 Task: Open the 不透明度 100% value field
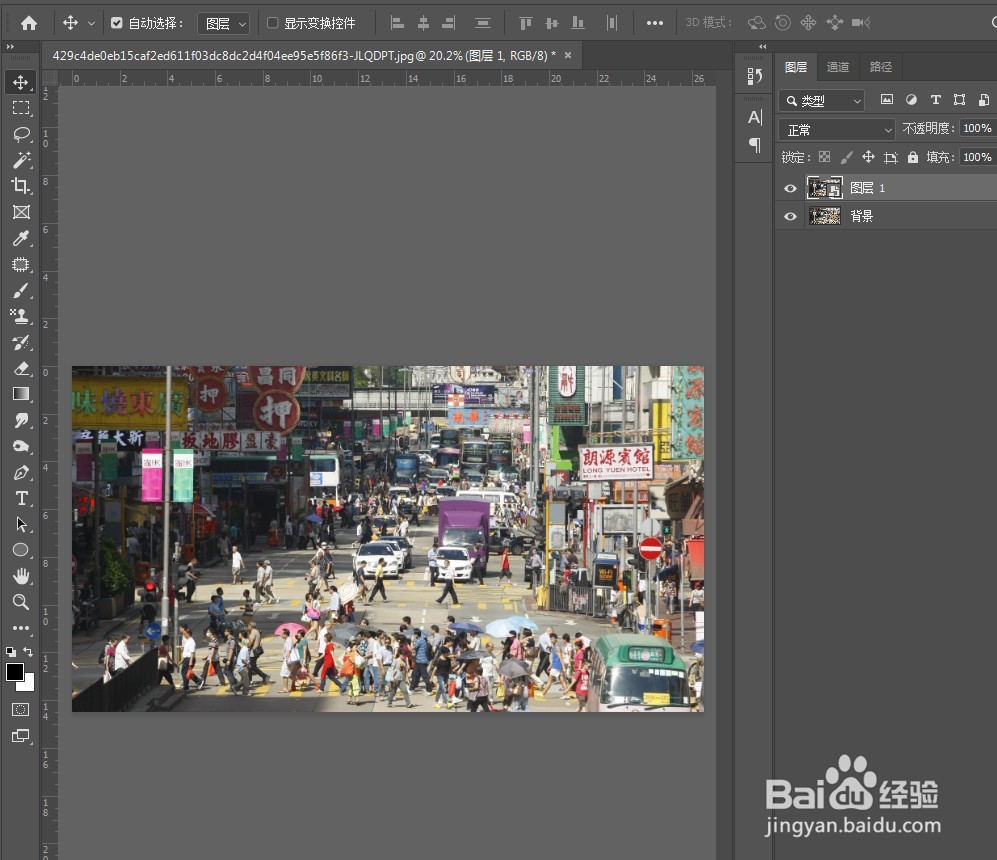[978, 128]
